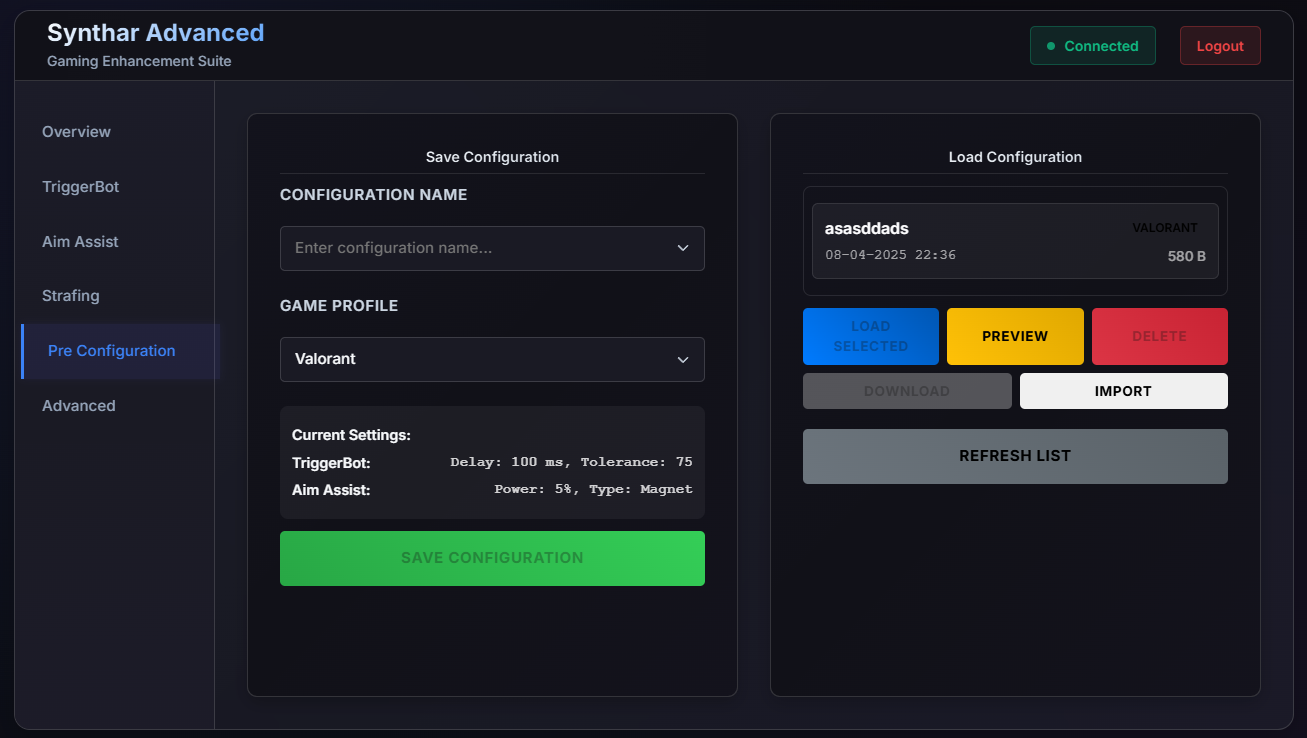Refresh the configuration list
This screenshot has width=1307, height=738.
(1015, 456)
